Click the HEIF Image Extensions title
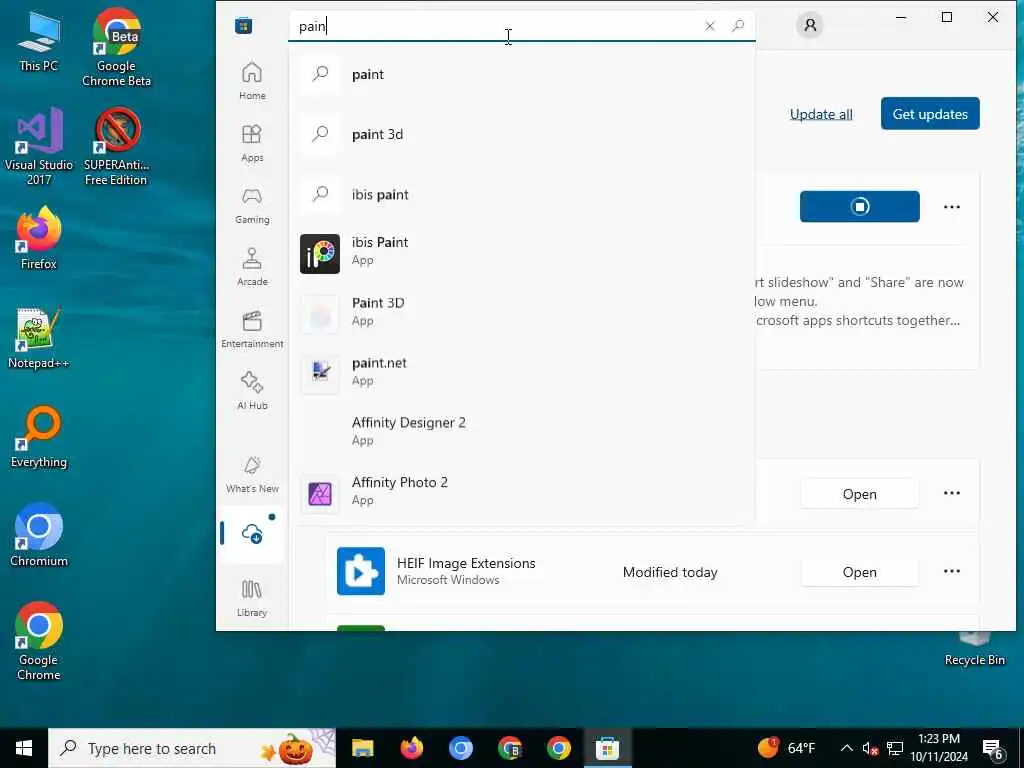This screenshot has width=1024, height=768. coord(466,563)
